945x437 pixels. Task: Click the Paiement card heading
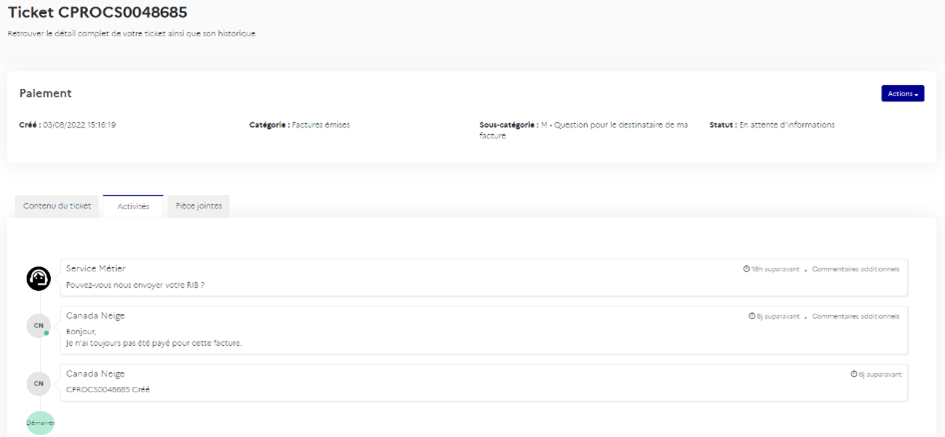click(x=45, y=93)
